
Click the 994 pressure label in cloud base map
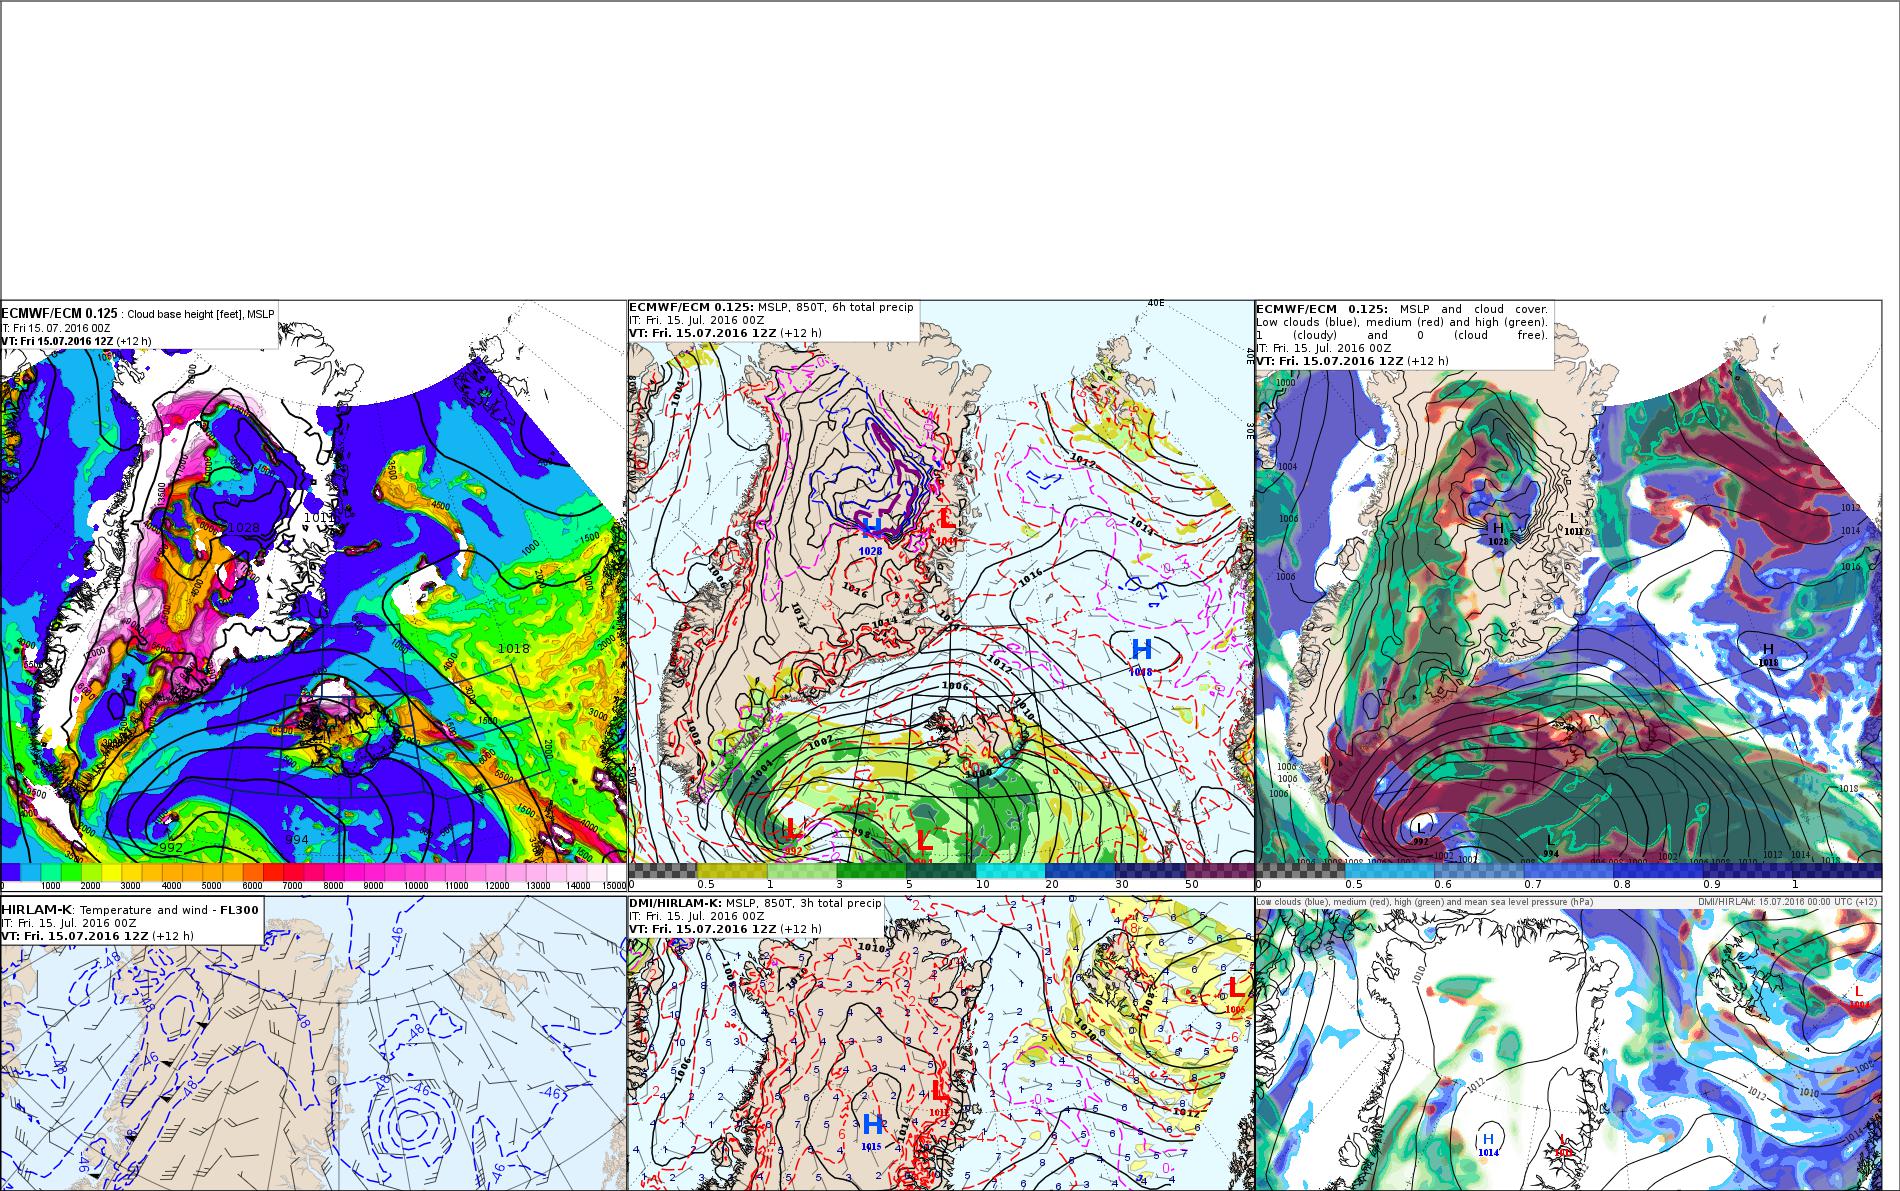[297, 839]
